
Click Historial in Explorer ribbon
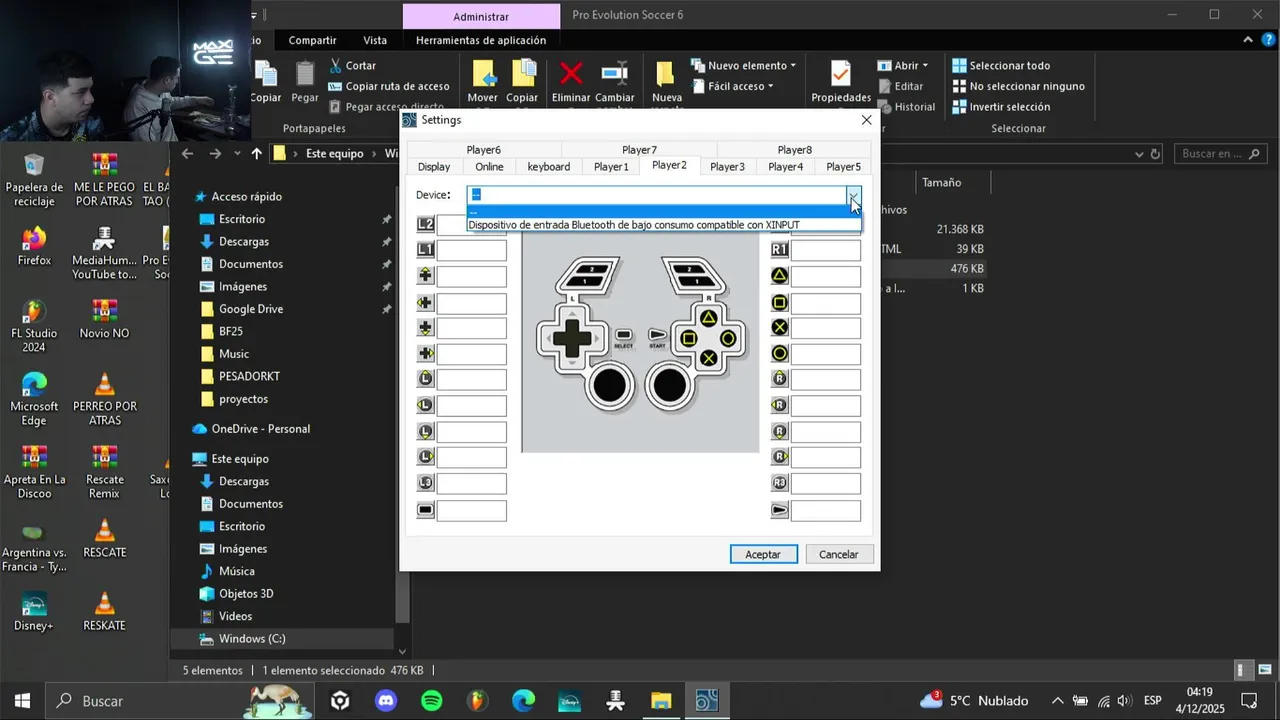(906, 107)
